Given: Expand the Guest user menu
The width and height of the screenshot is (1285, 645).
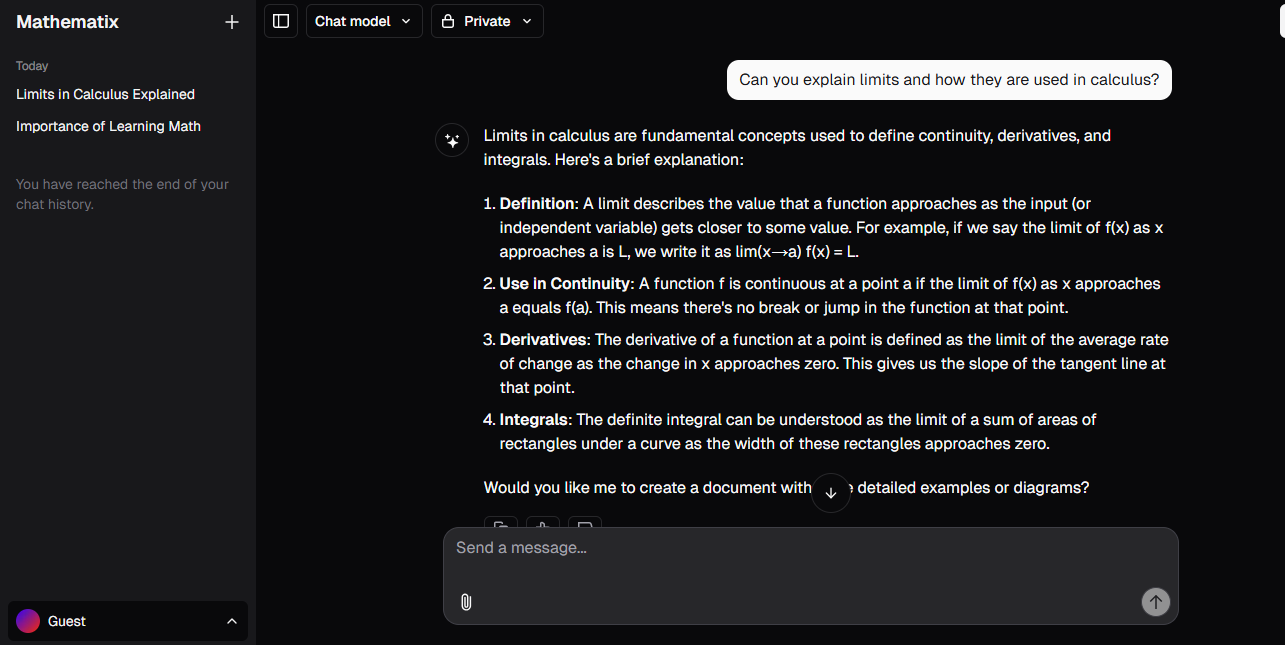Looking at the screenshot, I should coord(128,621).
